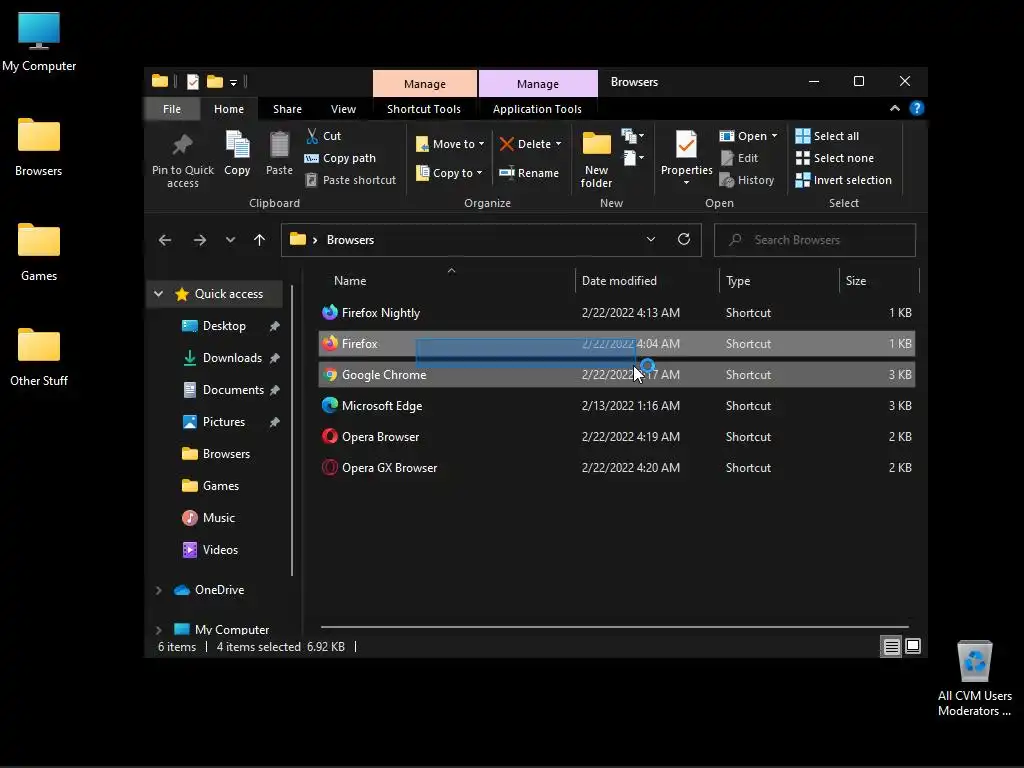Click Select none in the ribbon

835,158
